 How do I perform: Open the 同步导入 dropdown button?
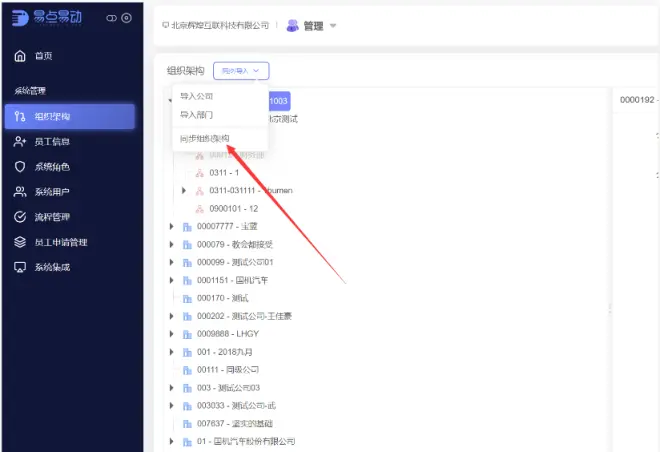(241, 71)
